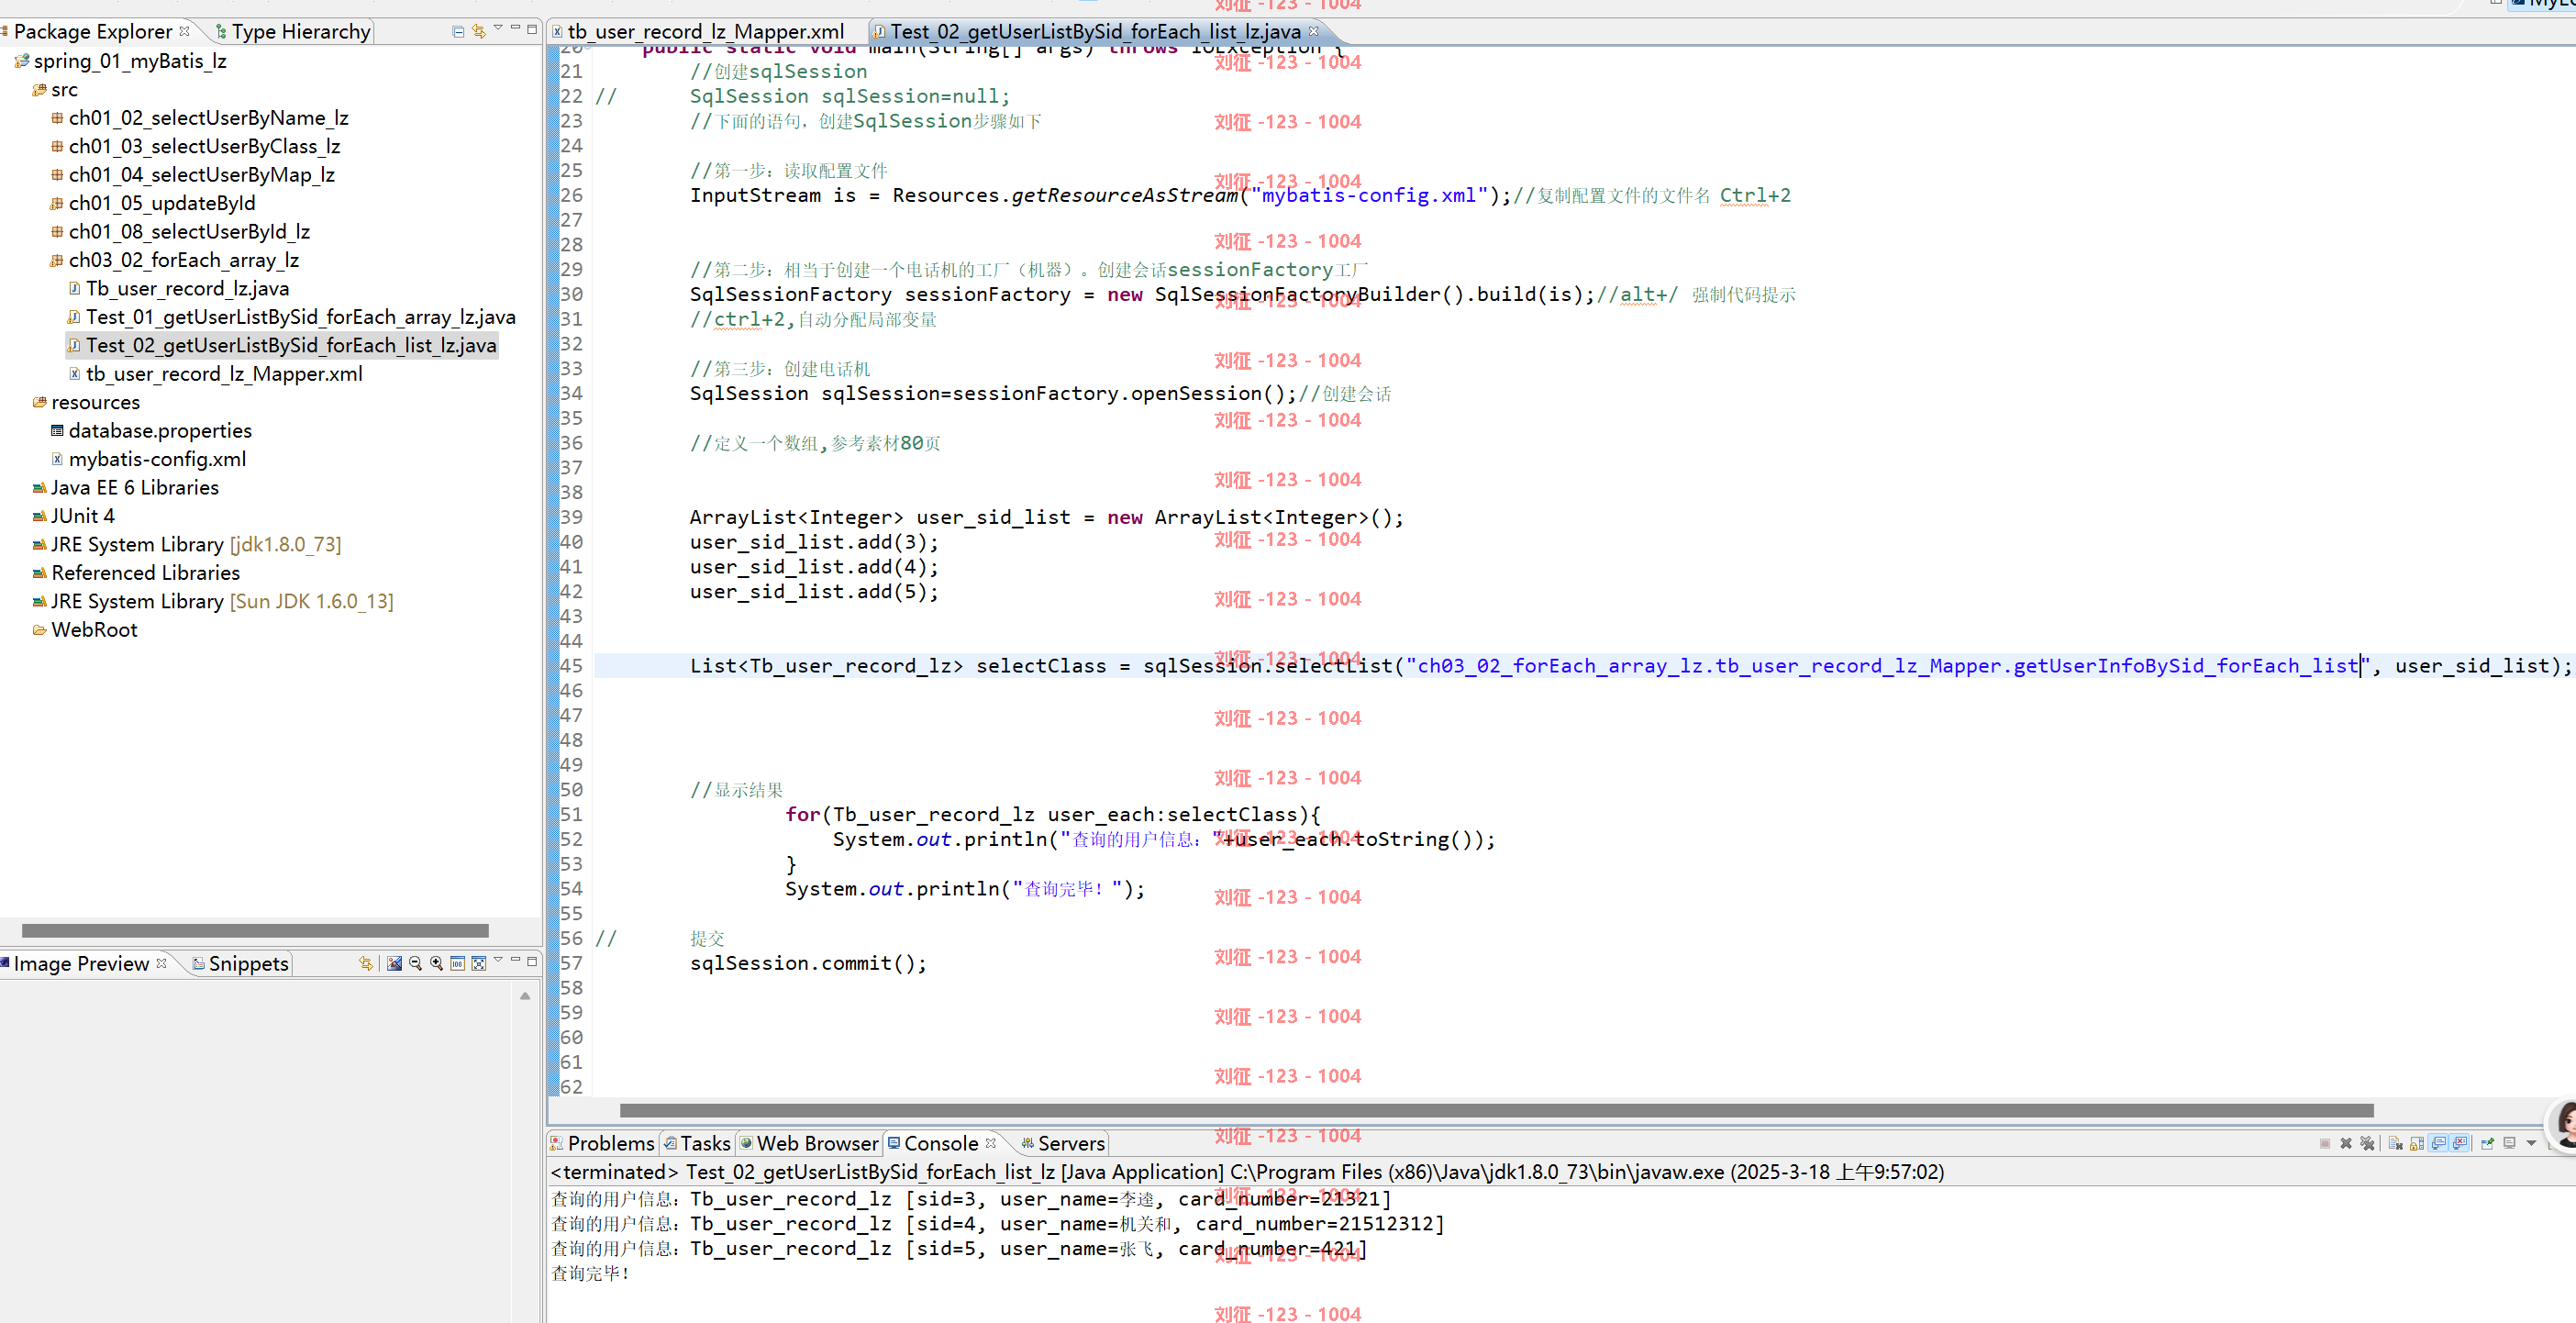Open database.properties file
Viewport: 2576px width, 1323px height.
(x=151, y=431)
